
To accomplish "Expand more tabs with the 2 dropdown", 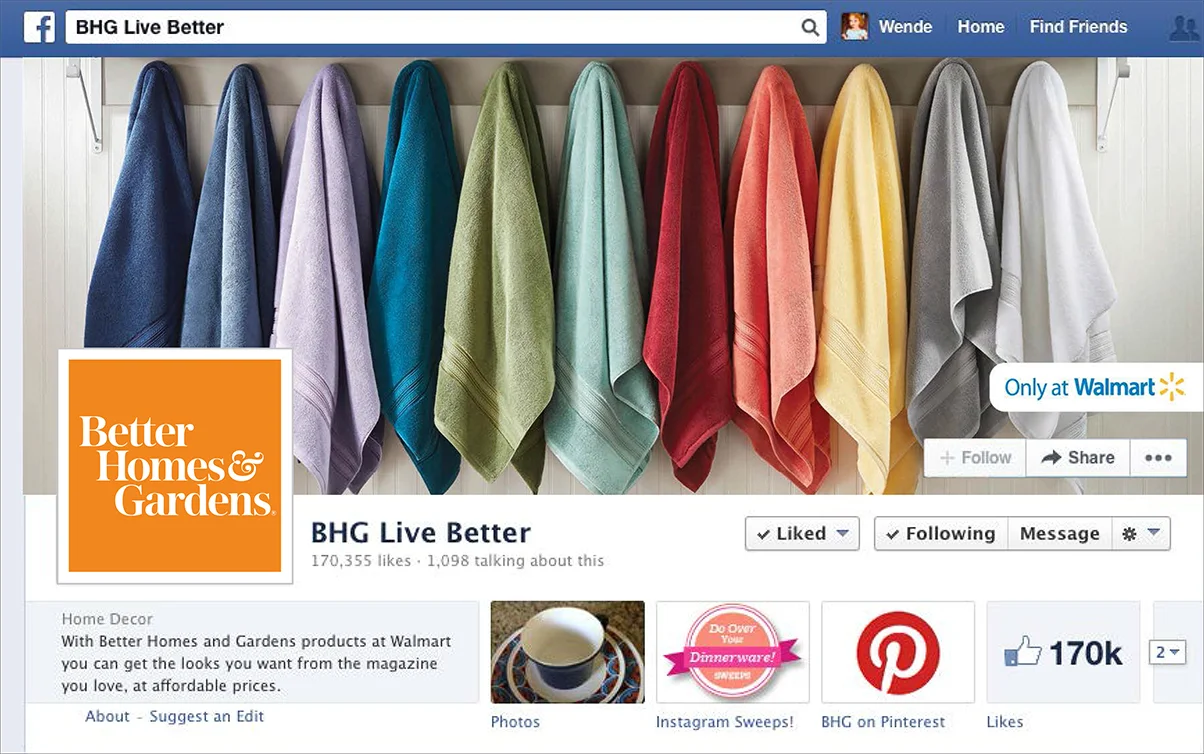I will pos(1169,653).
